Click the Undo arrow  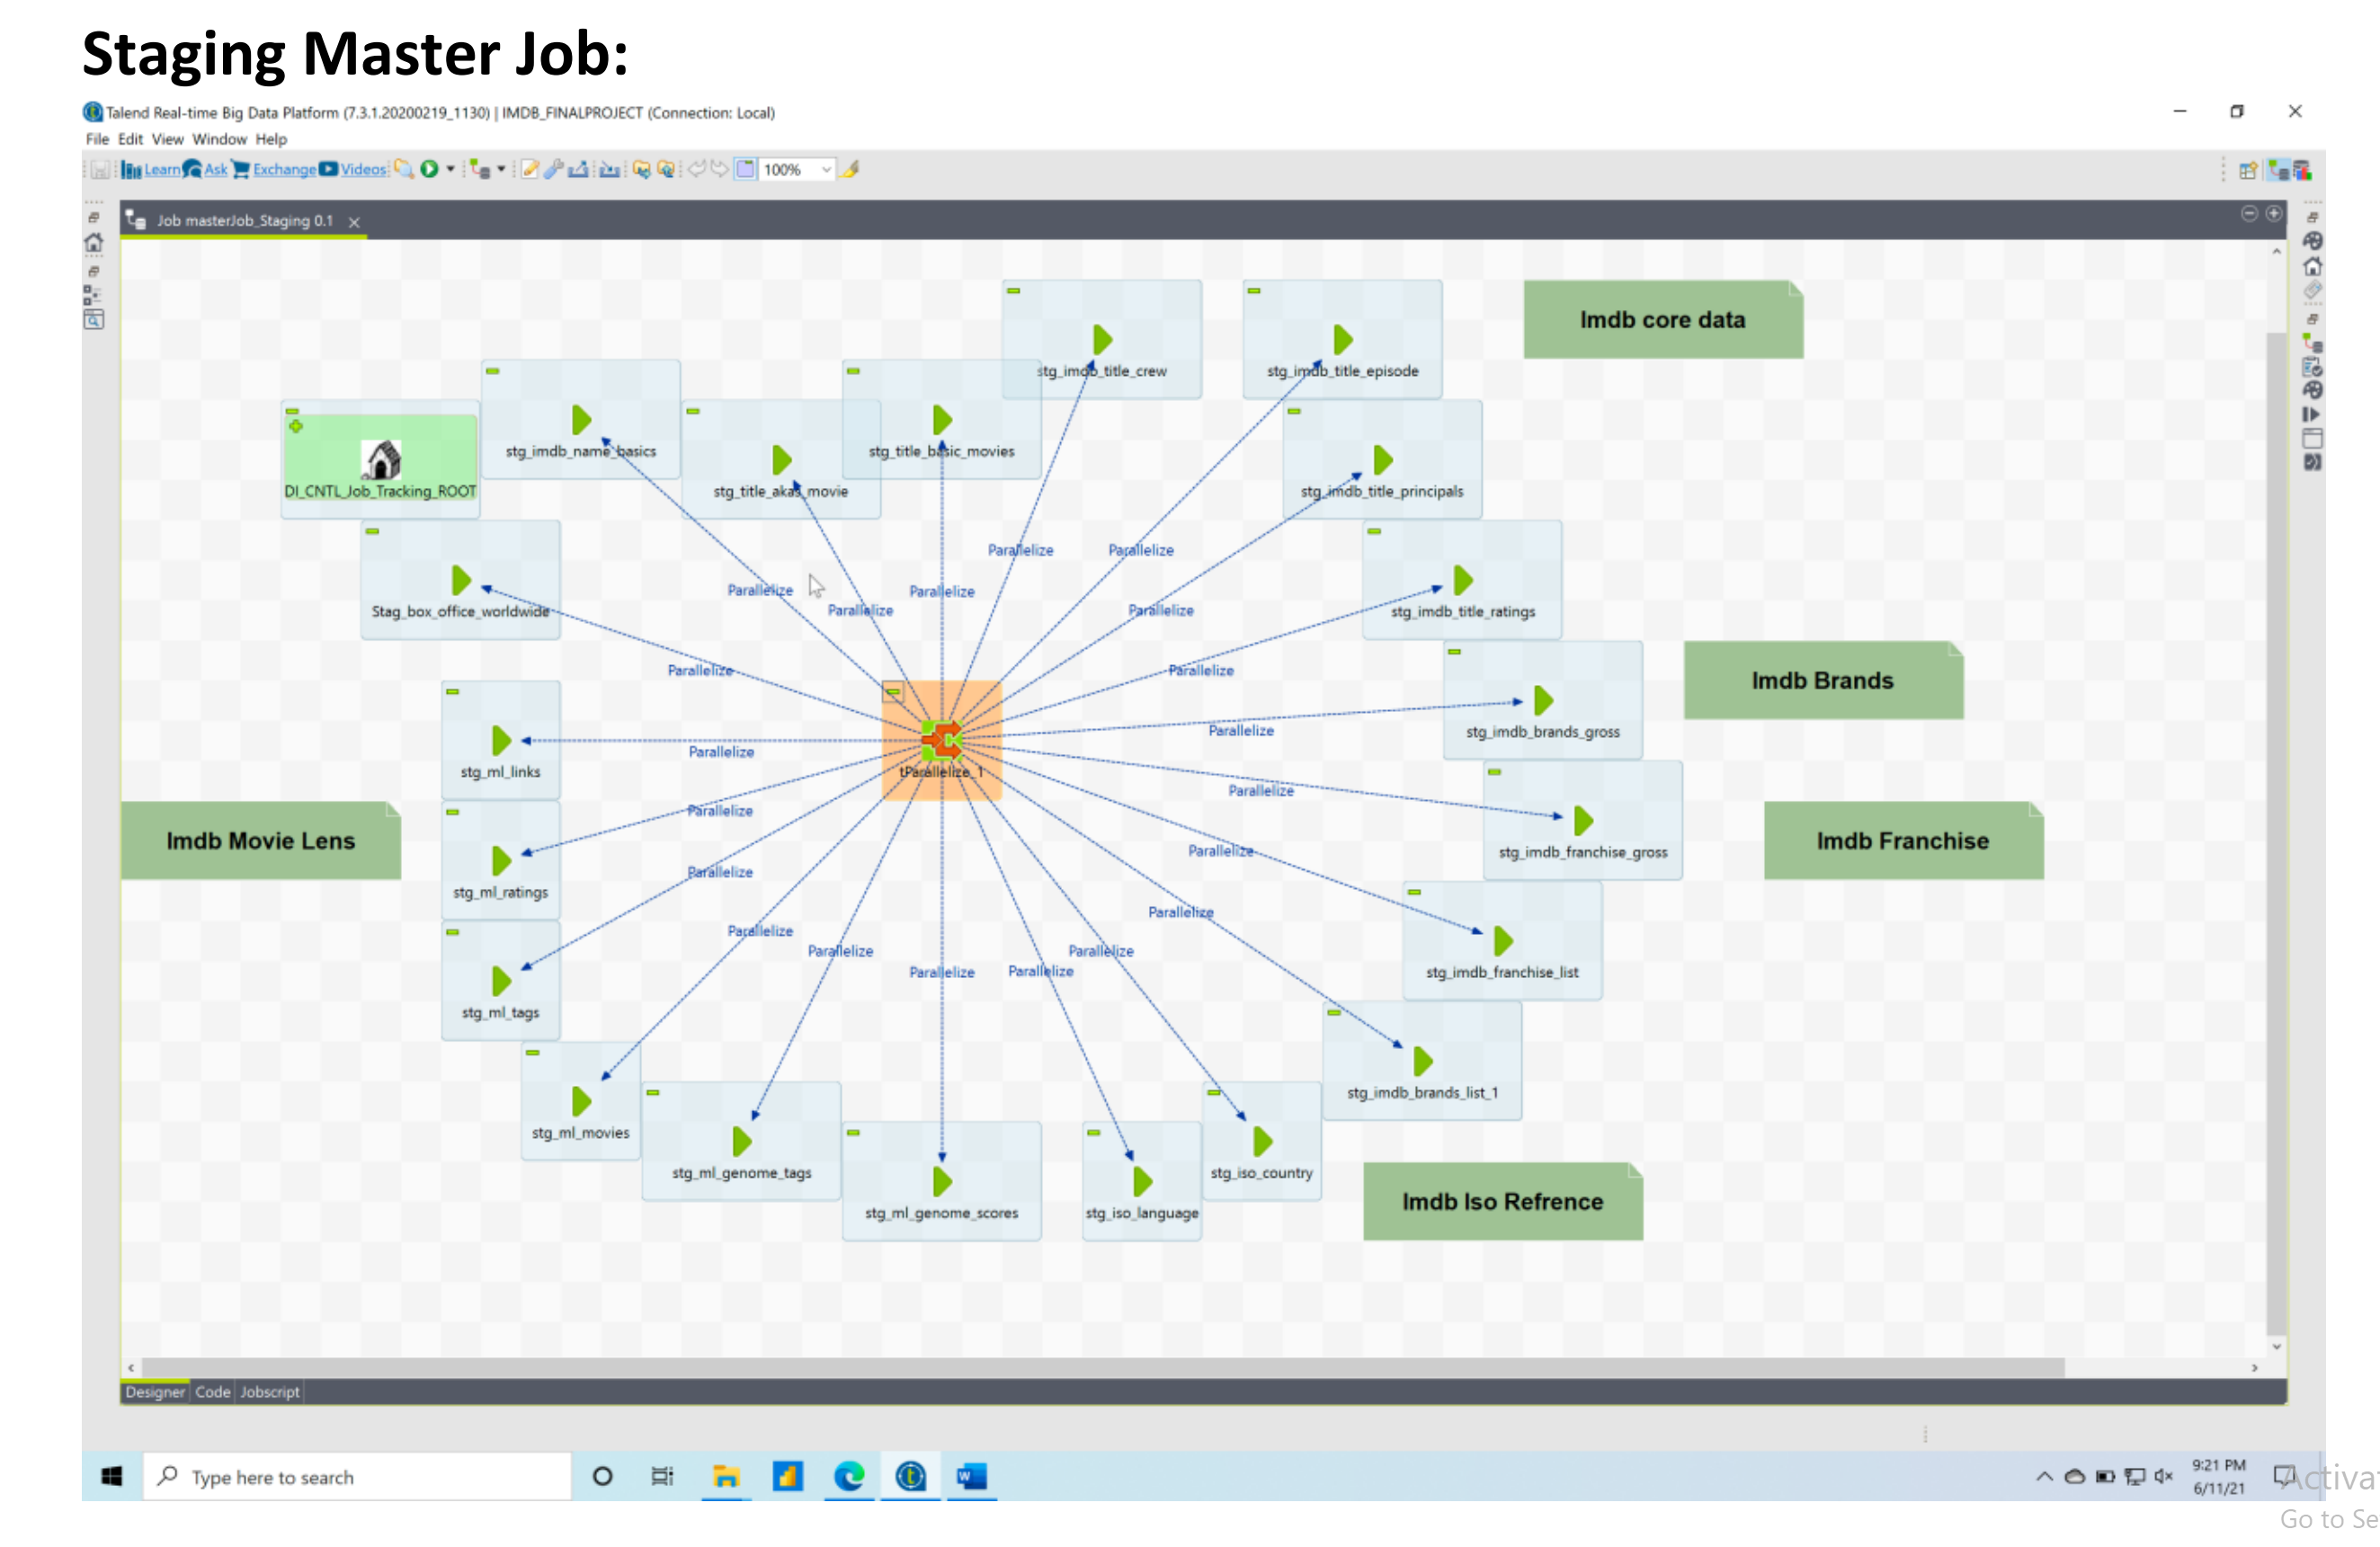(697, 169)
